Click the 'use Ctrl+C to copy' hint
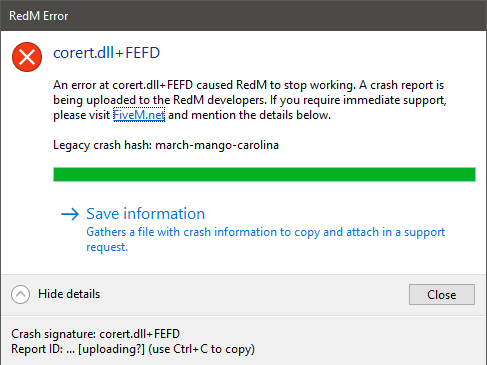487x365 pixels. 202,349
